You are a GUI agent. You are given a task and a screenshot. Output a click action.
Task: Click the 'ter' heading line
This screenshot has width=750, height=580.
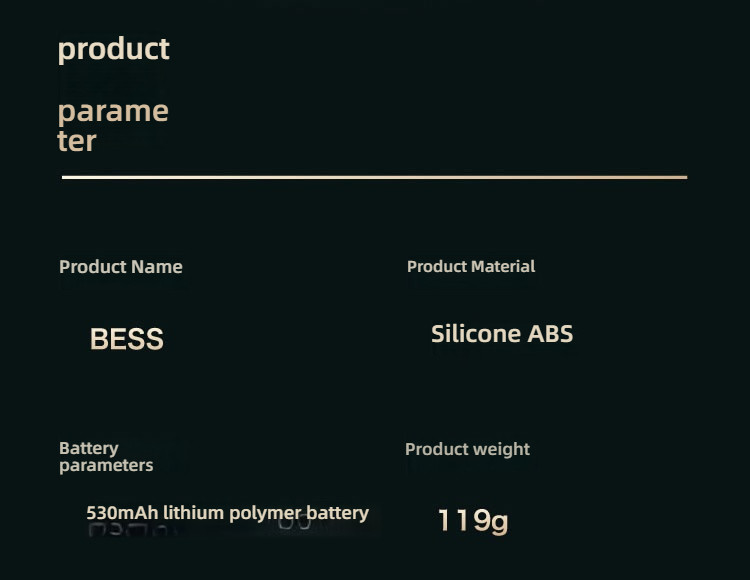pos(77,141)
